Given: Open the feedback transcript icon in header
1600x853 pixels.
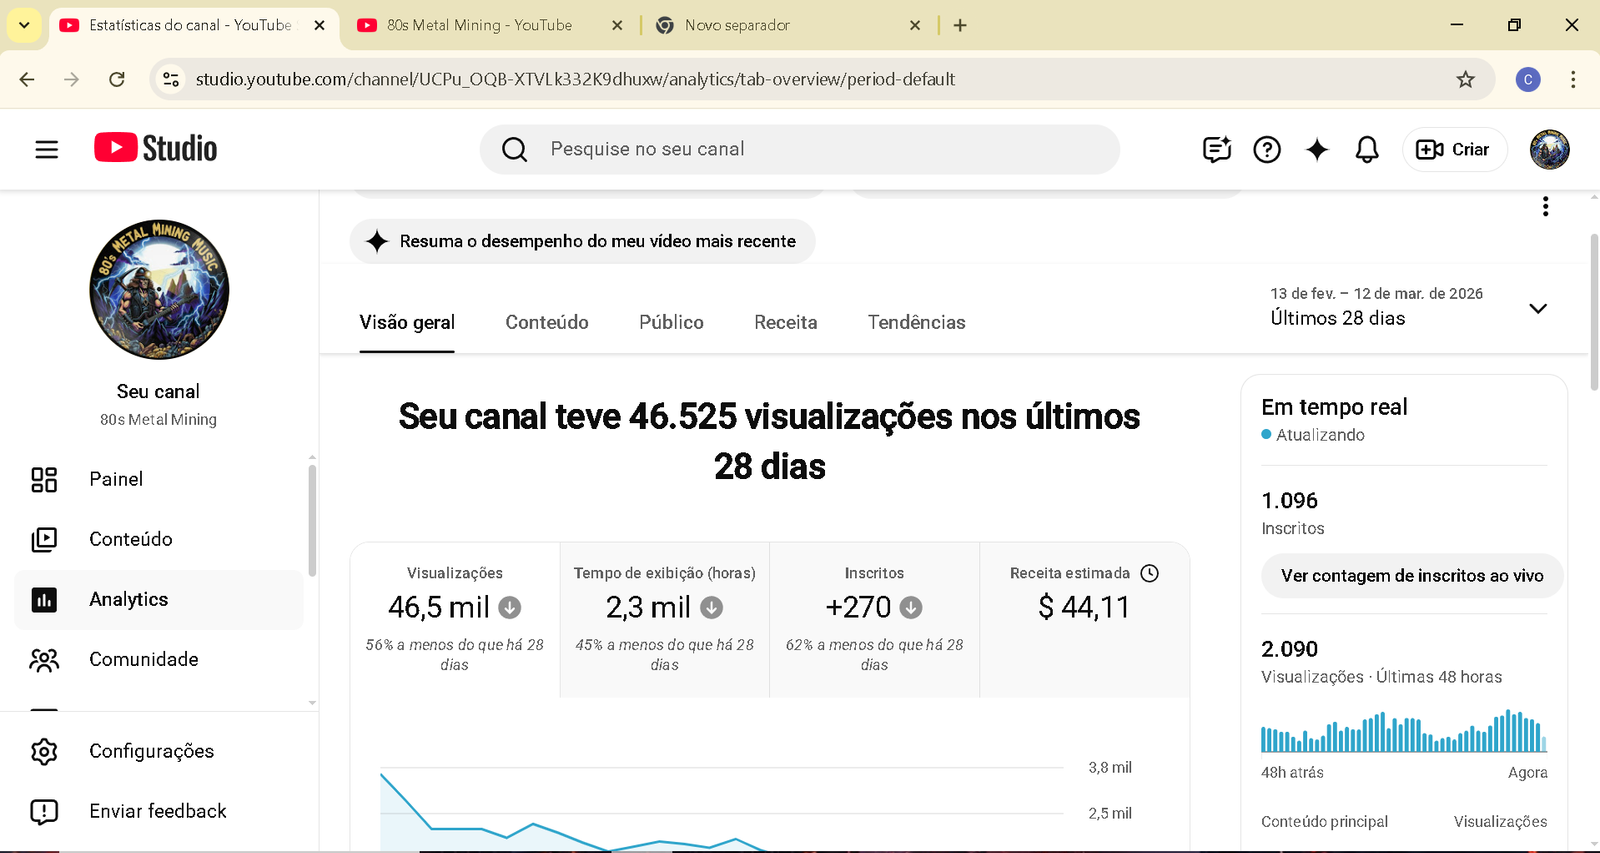Looking at the screenshot, I should point(1216,150).
